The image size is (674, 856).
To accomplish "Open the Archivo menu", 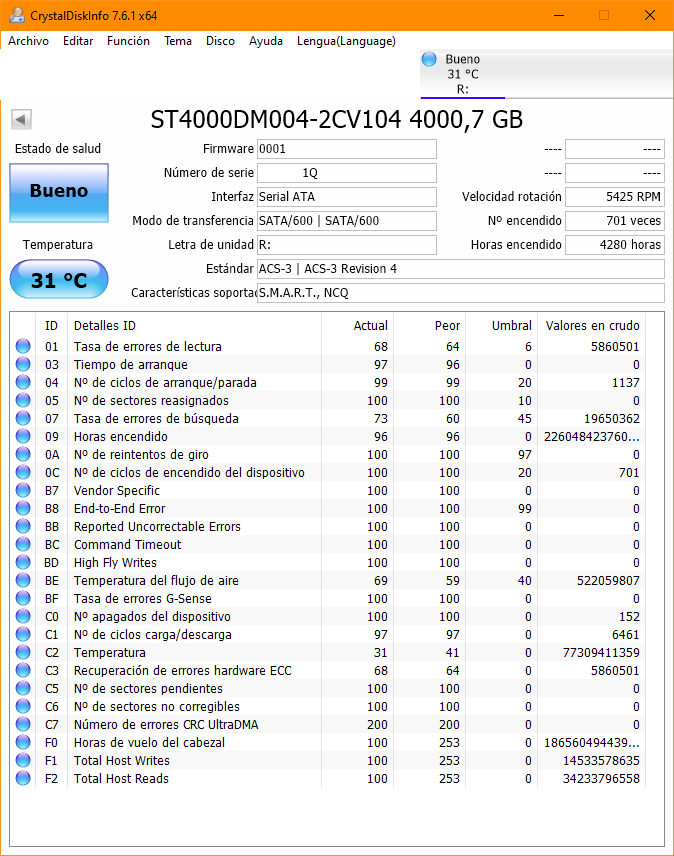I will [x=28, y=41].
